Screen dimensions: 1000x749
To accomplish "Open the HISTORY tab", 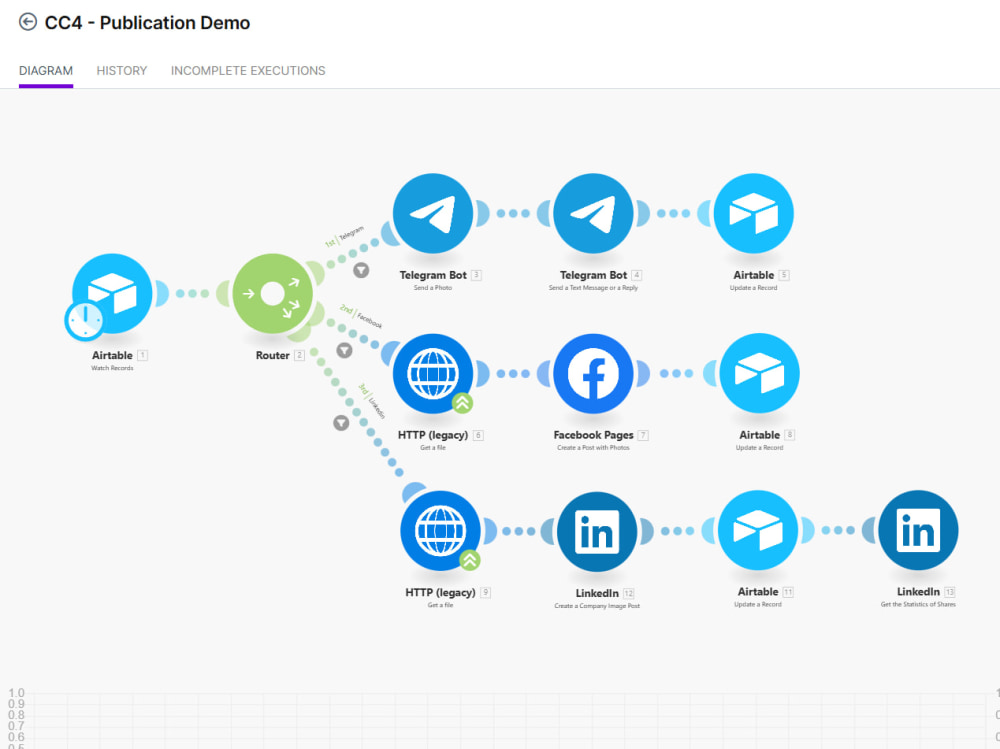I will click(x=122, y=71).
